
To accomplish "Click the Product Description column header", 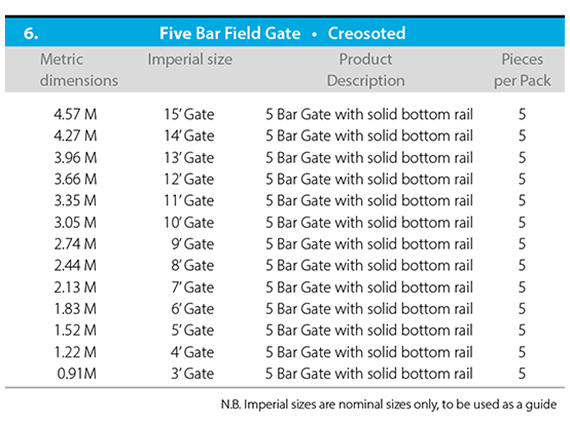I will coord(366,69).
